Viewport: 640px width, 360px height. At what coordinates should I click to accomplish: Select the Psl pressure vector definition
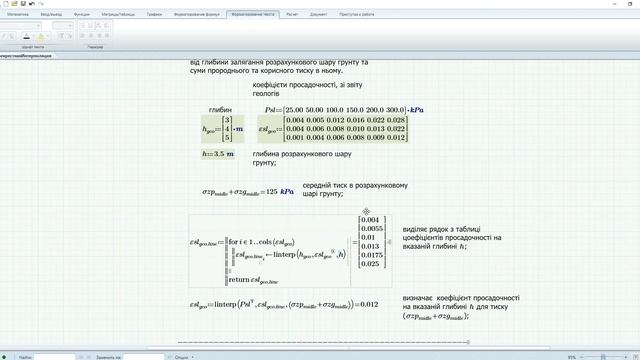click(344, 110)
